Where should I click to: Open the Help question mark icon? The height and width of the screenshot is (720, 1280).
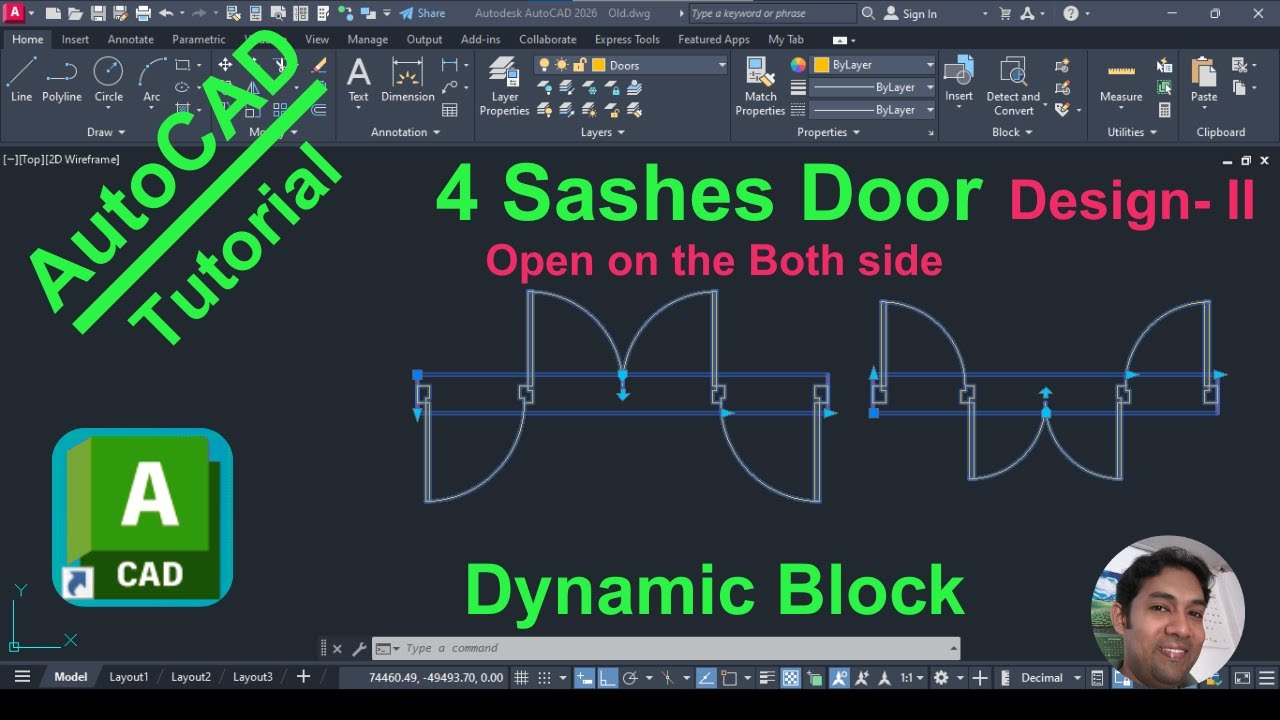[1071, 13]
